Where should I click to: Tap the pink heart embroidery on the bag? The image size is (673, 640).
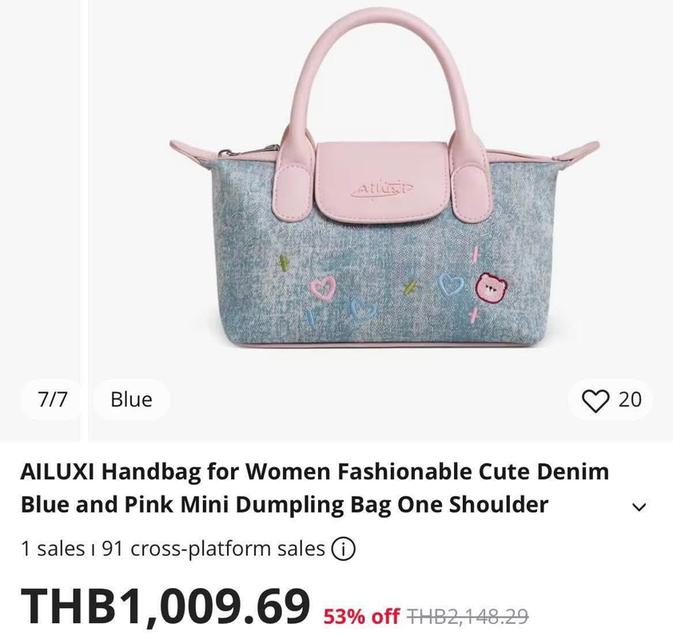click(323, 287)
